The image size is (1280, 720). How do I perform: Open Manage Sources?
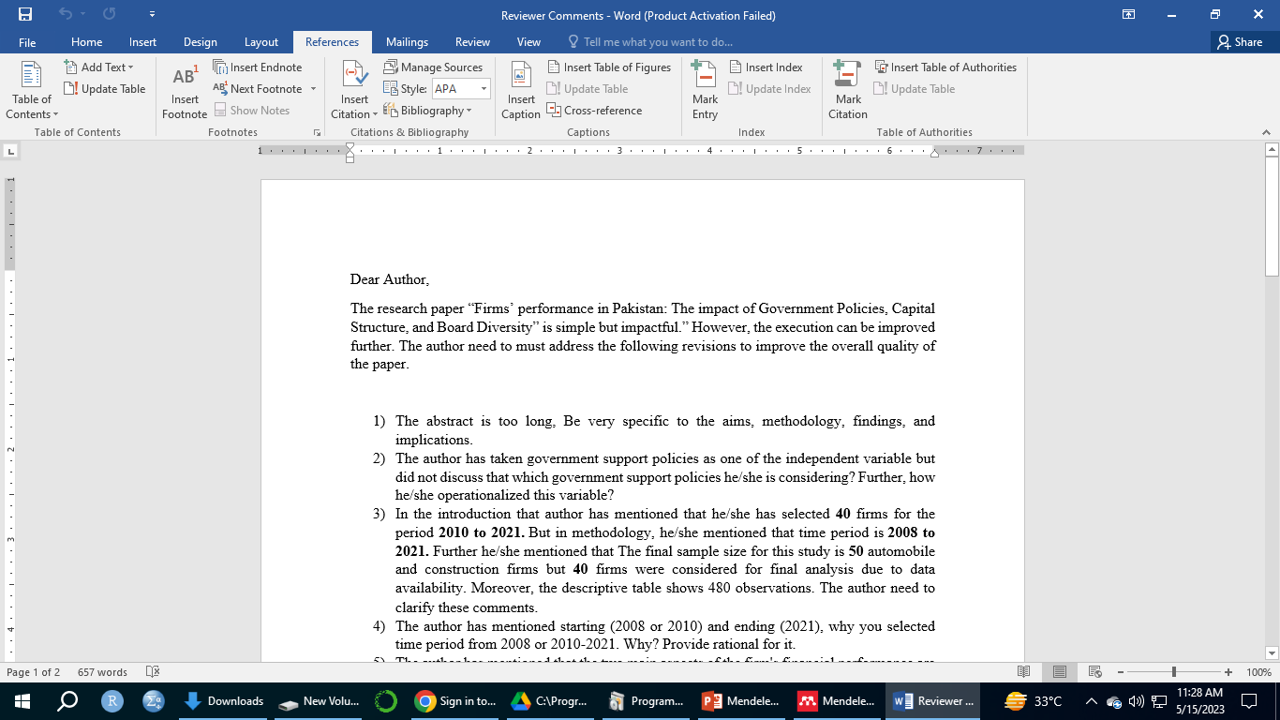pyautogui.click(x=433, y=67)
